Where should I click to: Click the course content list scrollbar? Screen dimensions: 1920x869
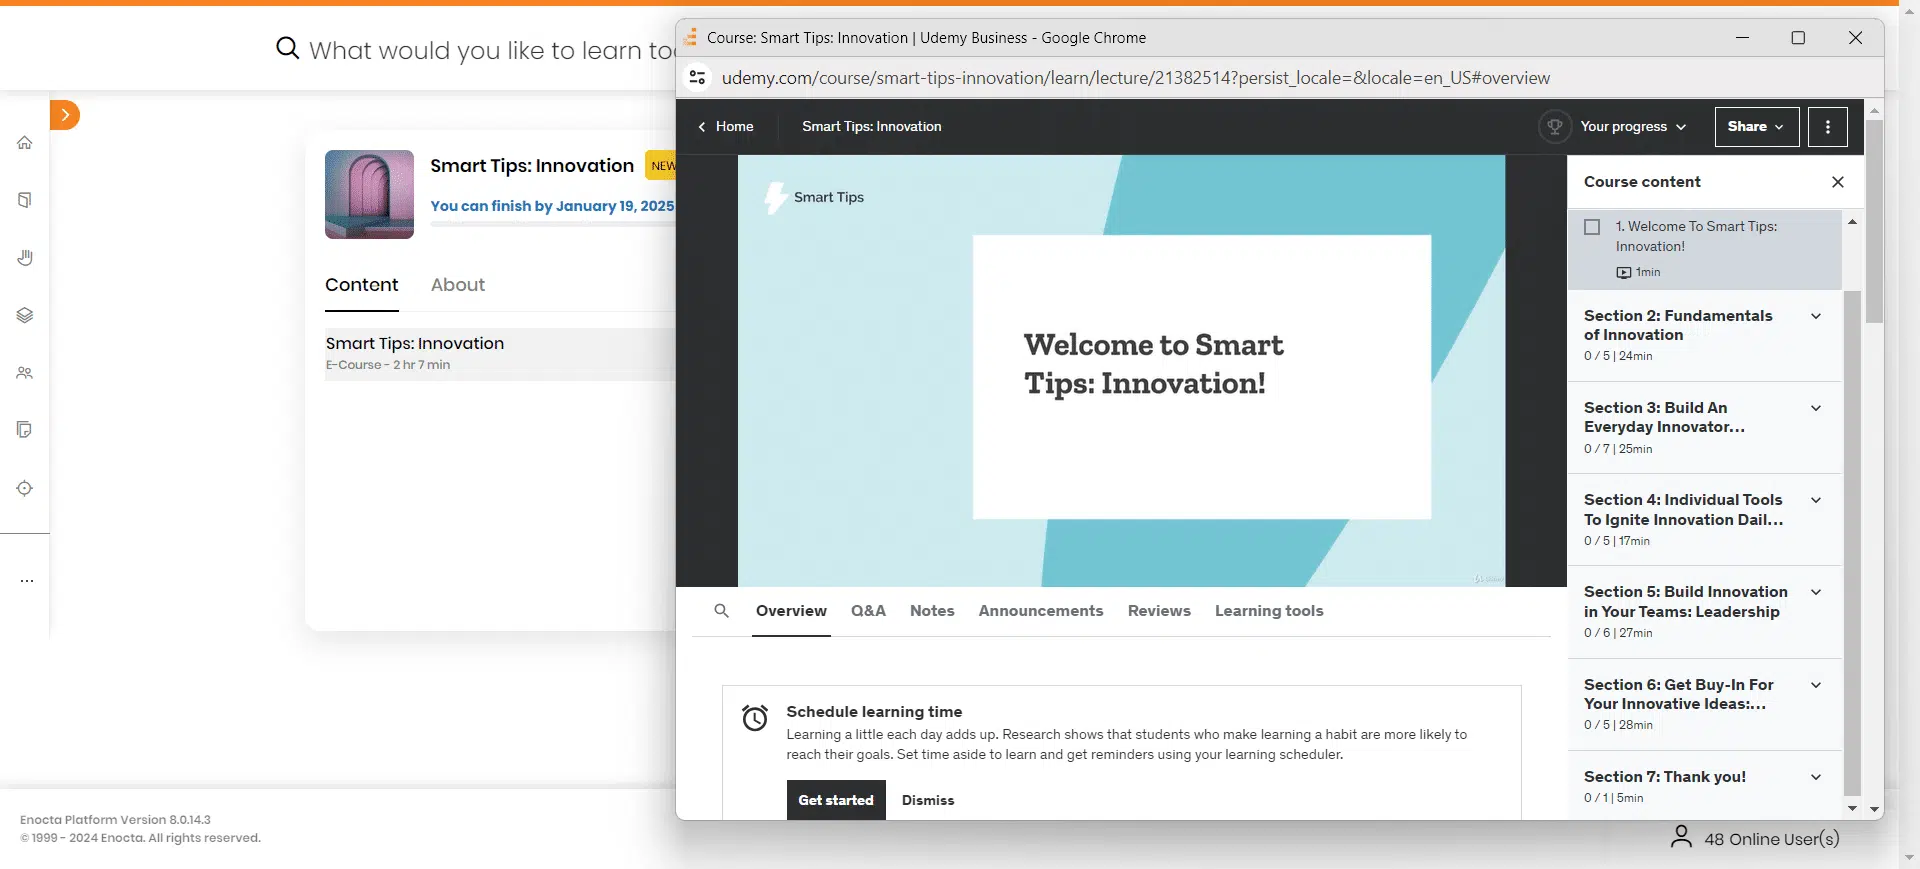[x=1852, y=542]
